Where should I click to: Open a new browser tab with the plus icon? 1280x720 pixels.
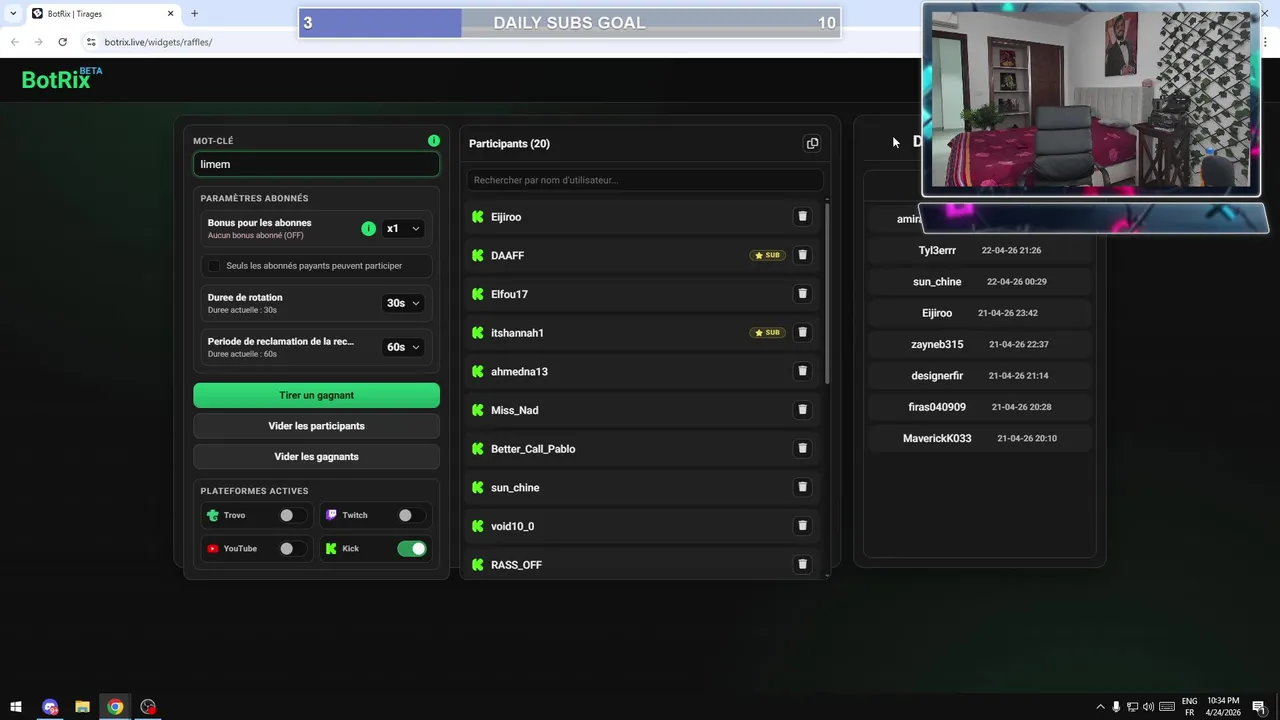[194, 13]
